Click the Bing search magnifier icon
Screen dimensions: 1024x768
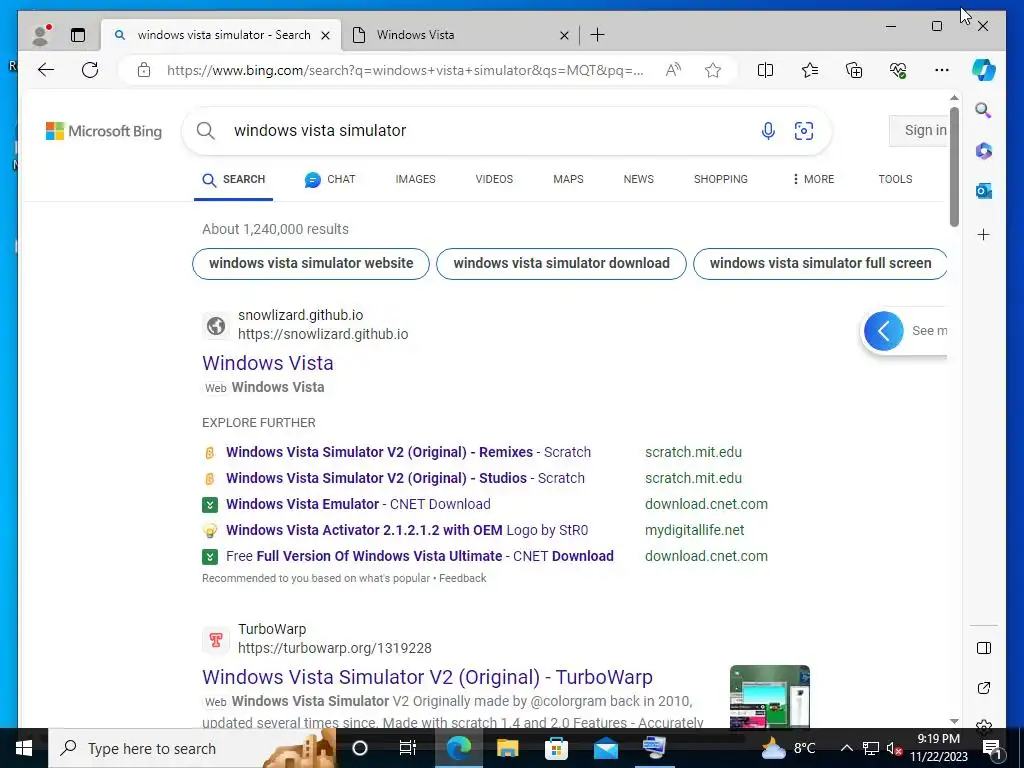click(206, 131)
